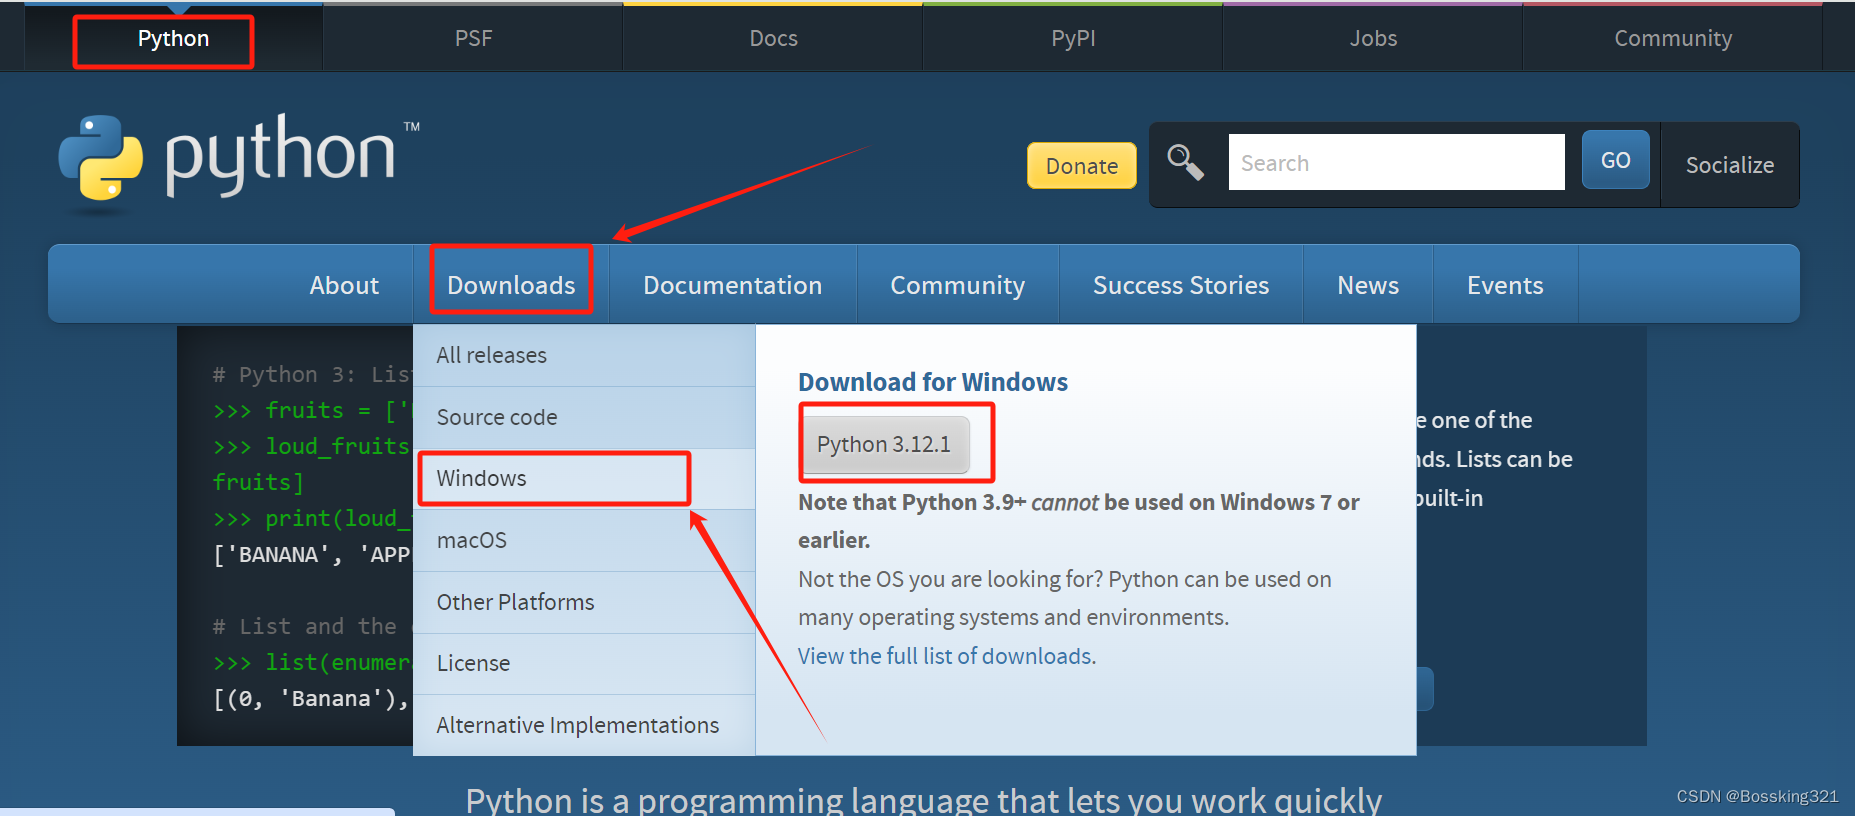The width and height of the screenshot is (1855, 816).
Task: Open the News navigation menu
Action: coord(1368,285)
